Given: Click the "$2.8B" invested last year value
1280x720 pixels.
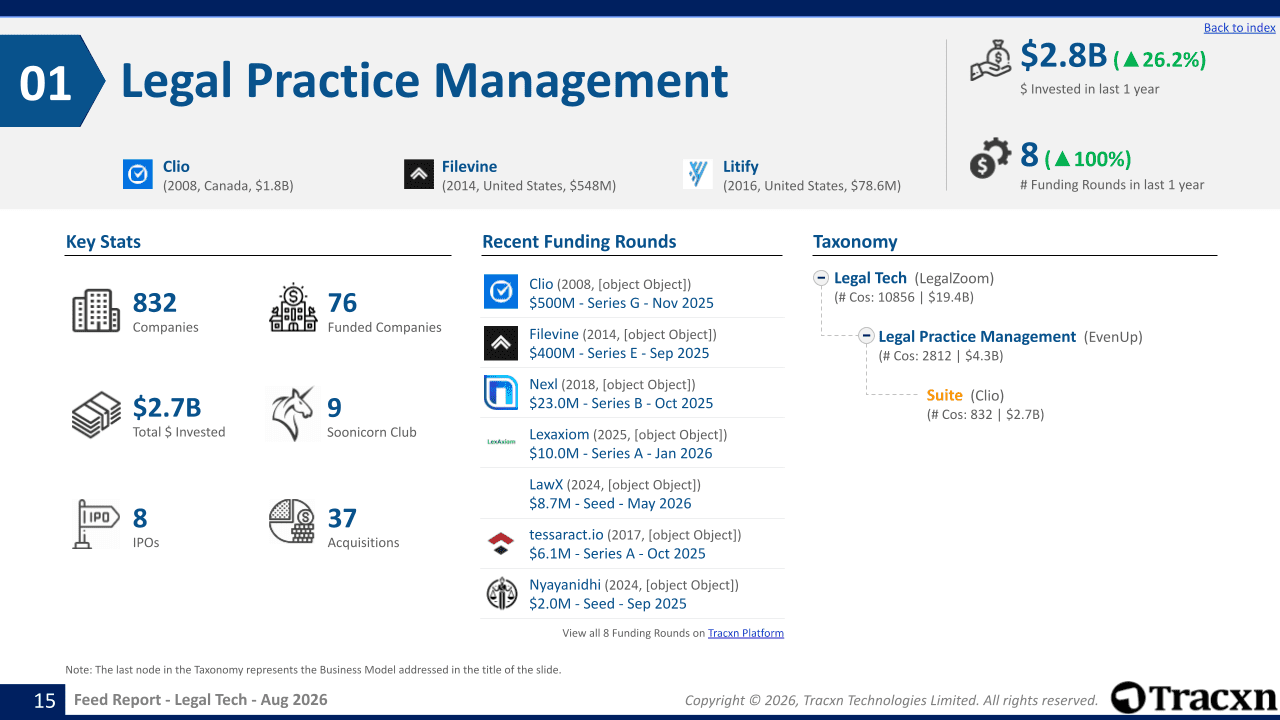Looking at the screenshot, I should pos(1064,56).
